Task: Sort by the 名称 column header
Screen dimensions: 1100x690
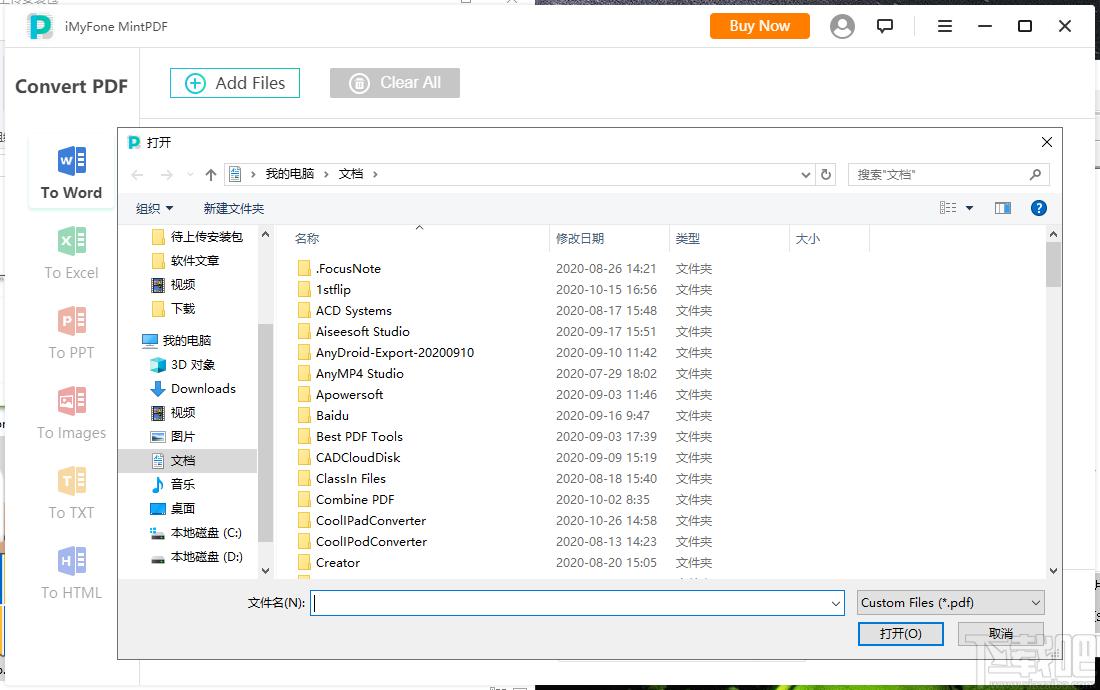Action: pyautogui.click(x=307, y=238)
